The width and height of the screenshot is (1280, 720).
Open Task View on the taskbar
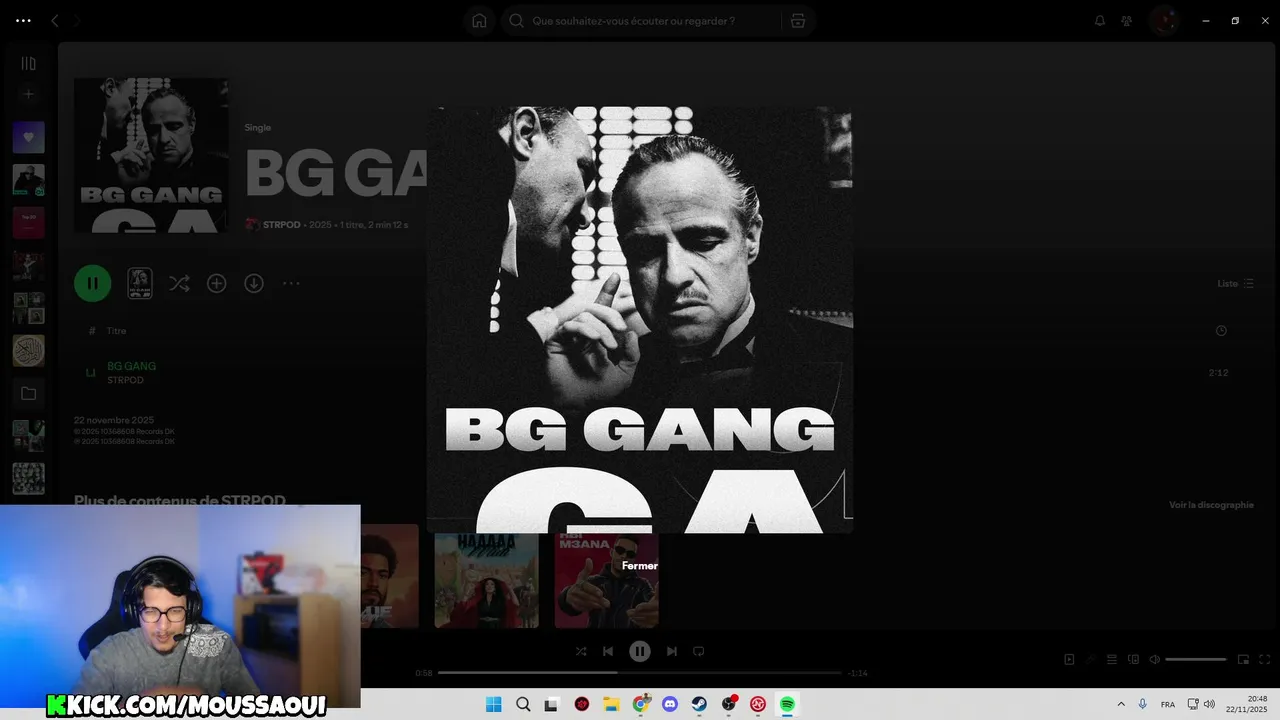click(551, 705)
